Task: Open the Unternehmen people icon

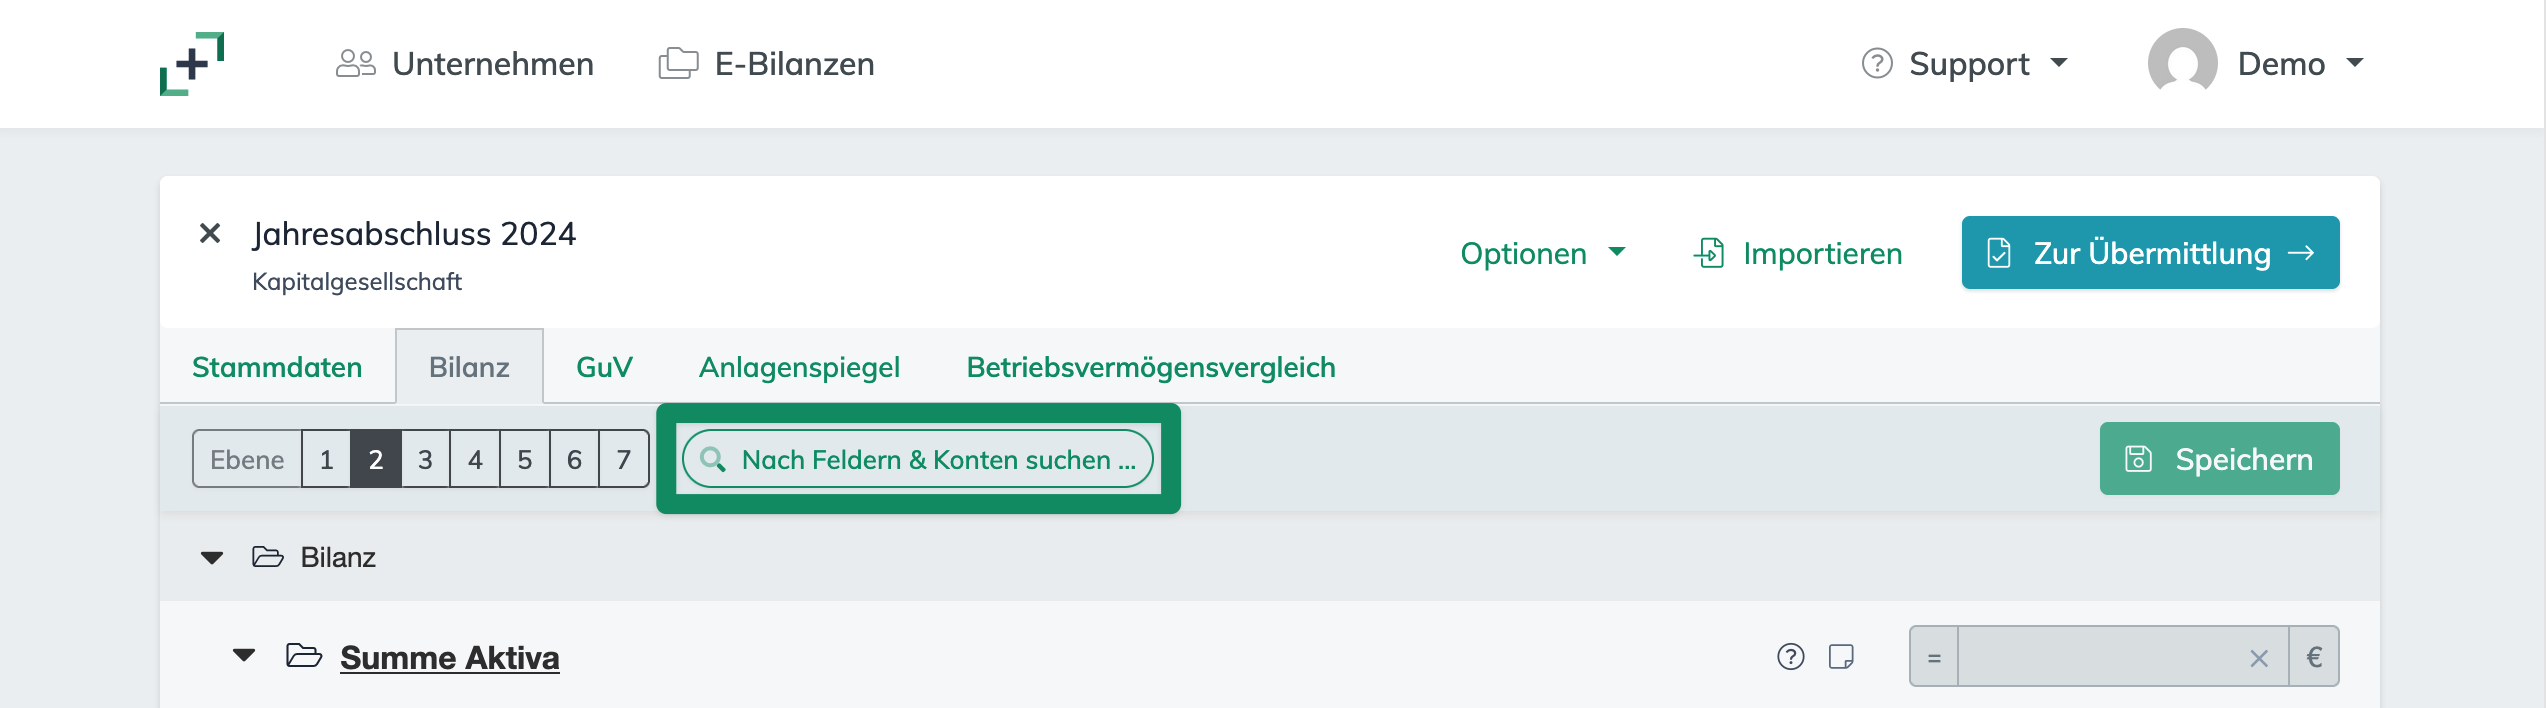Action: click(355, 63)
